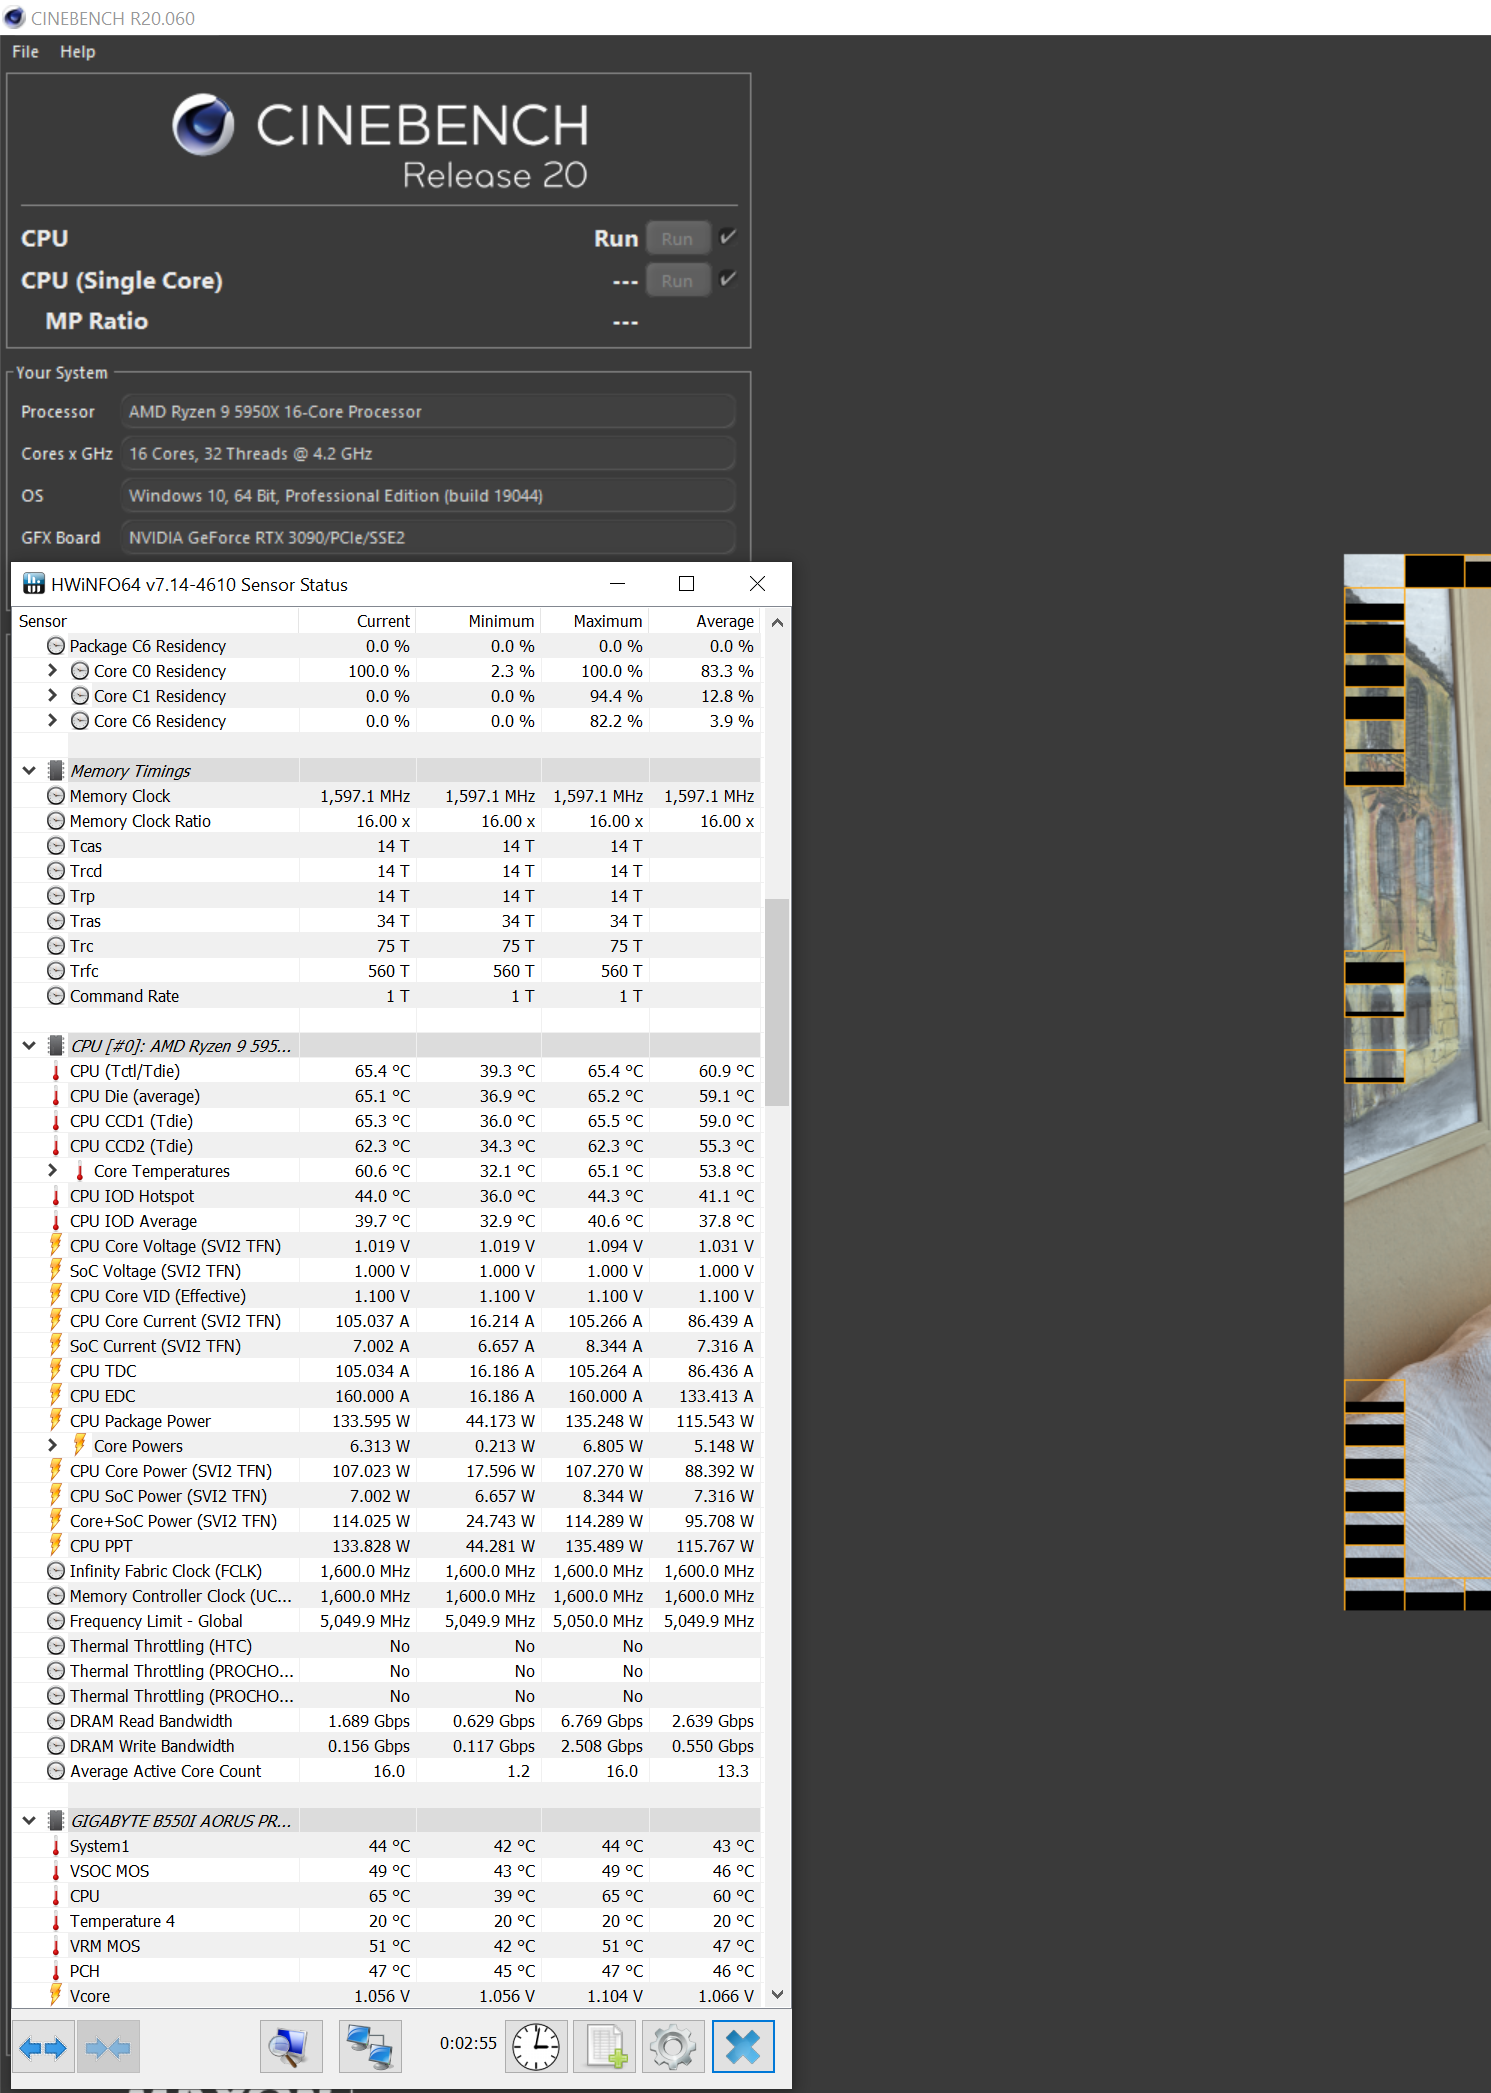Minimize the HWiNFO64 Sensor Status window

pos(617,584)
